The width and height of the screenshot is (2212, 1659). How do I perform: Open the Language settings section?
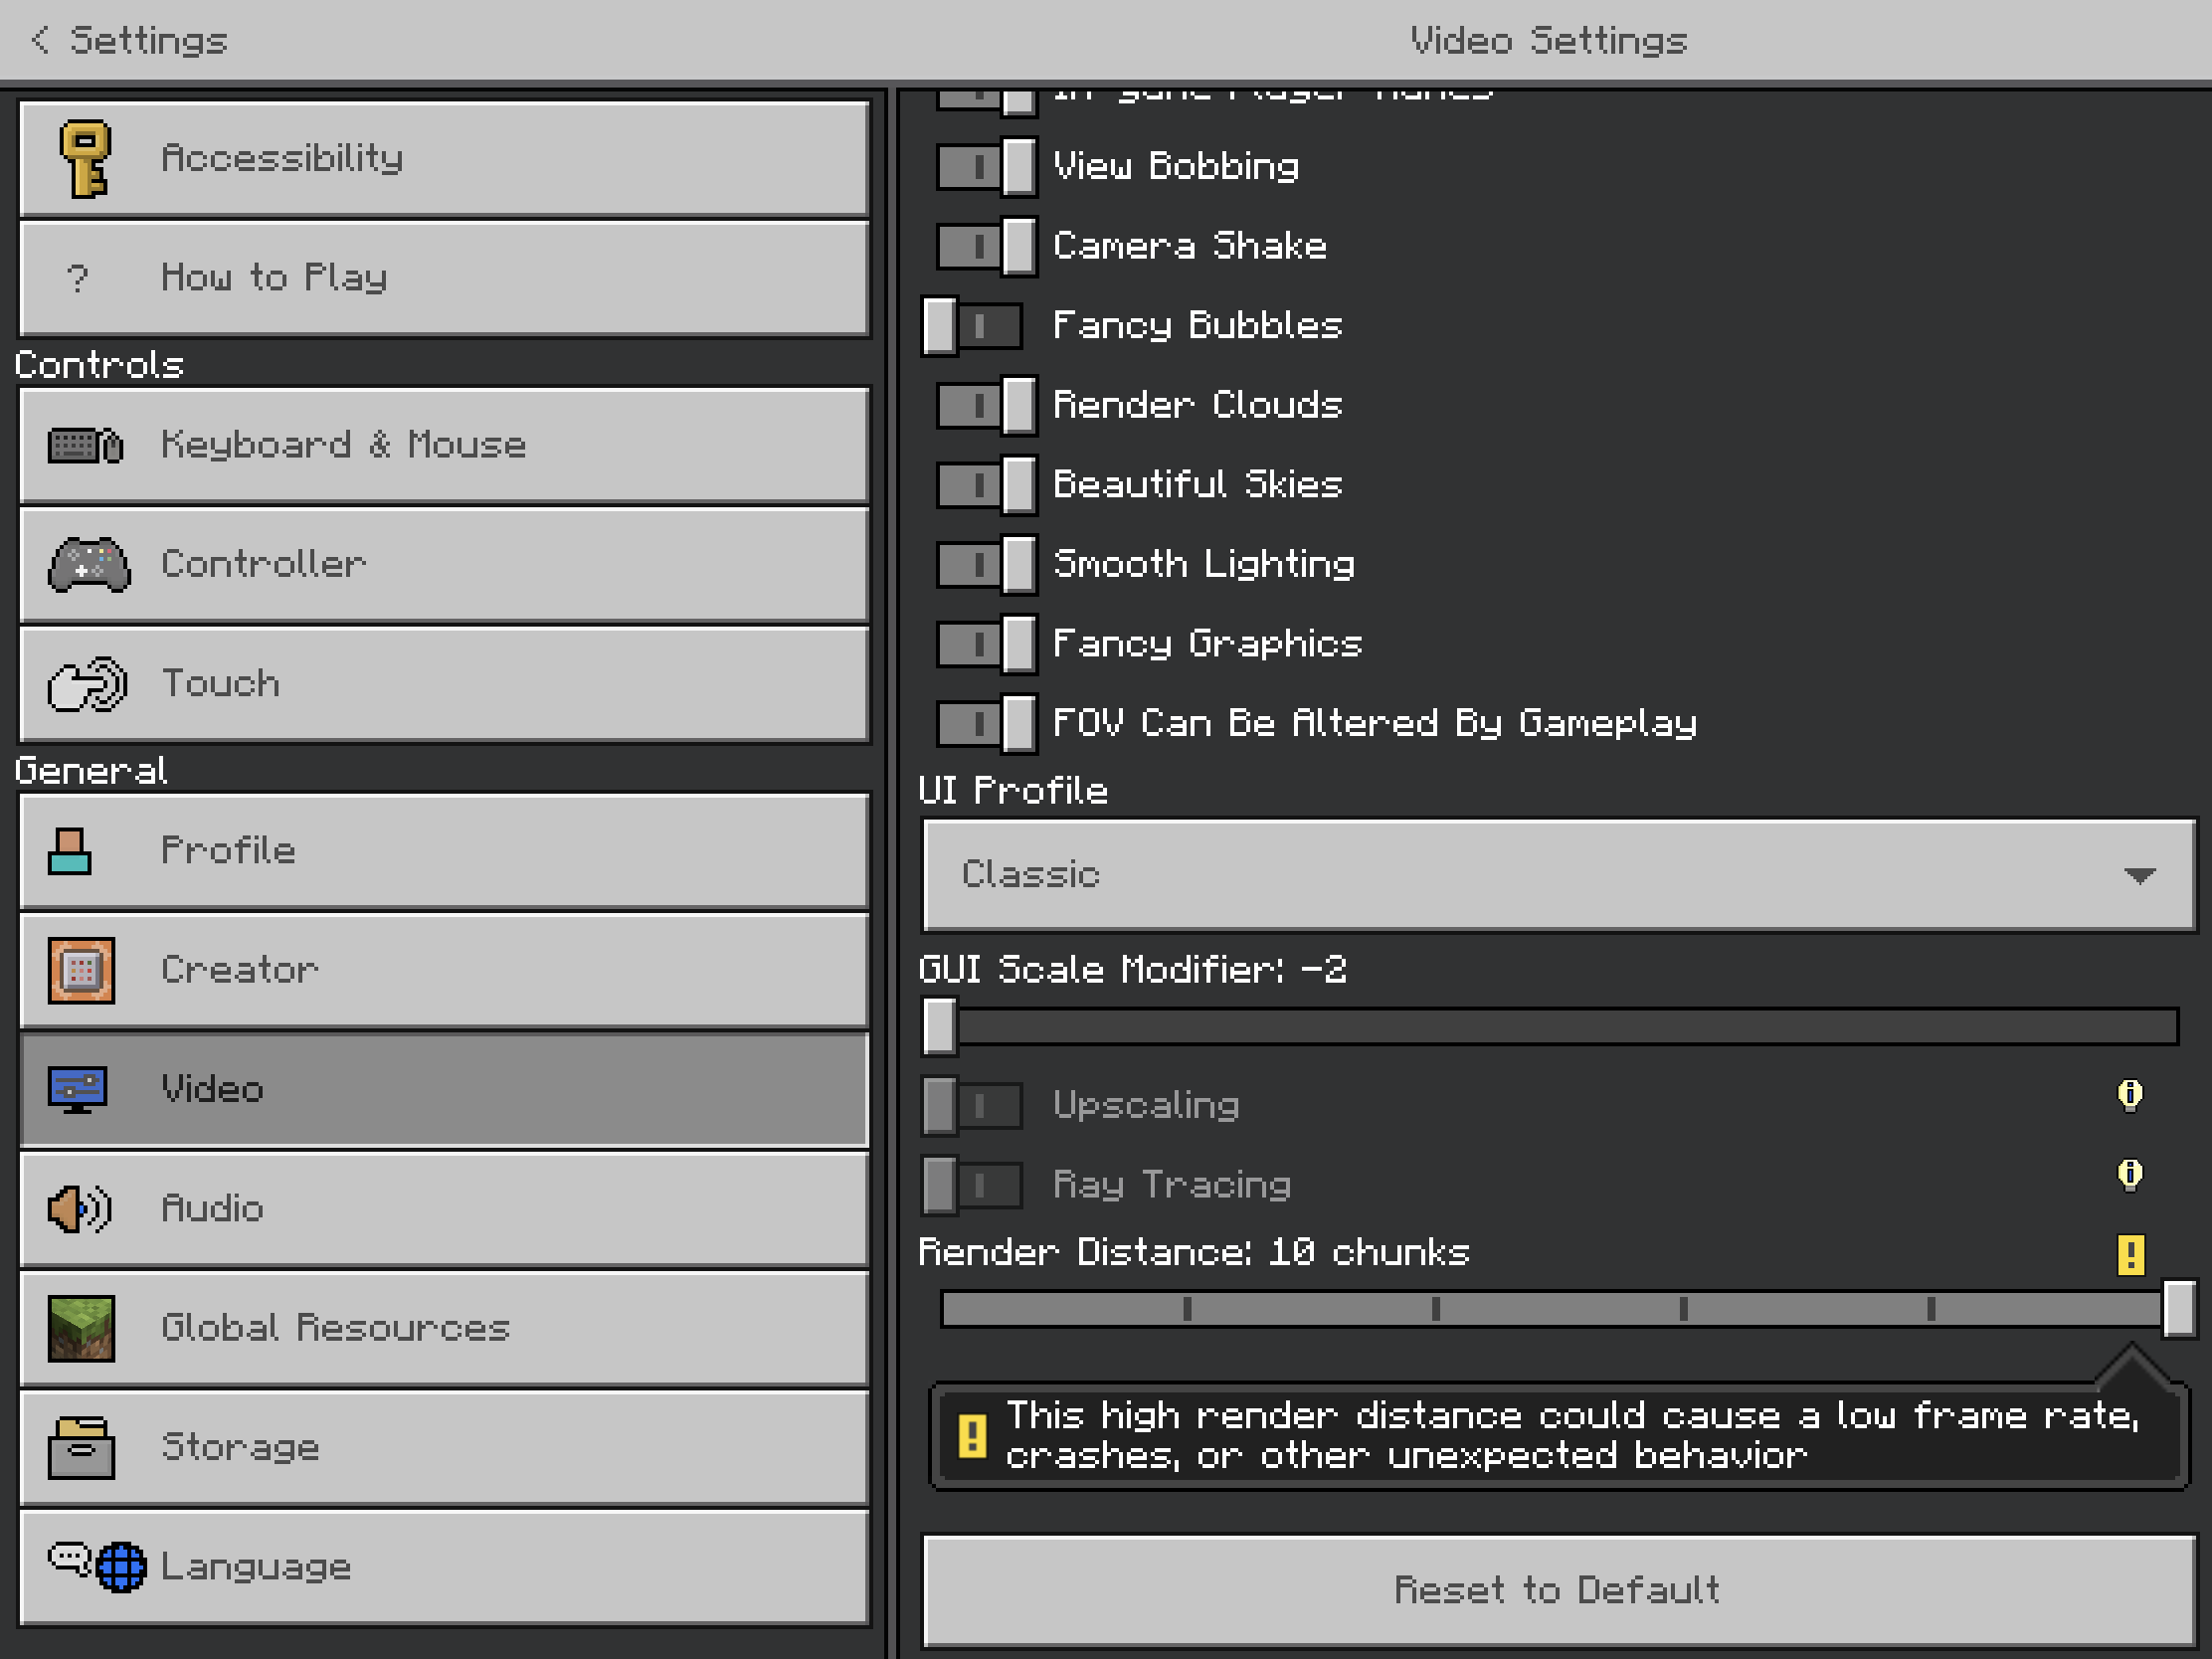click(x=443, y=1567)
